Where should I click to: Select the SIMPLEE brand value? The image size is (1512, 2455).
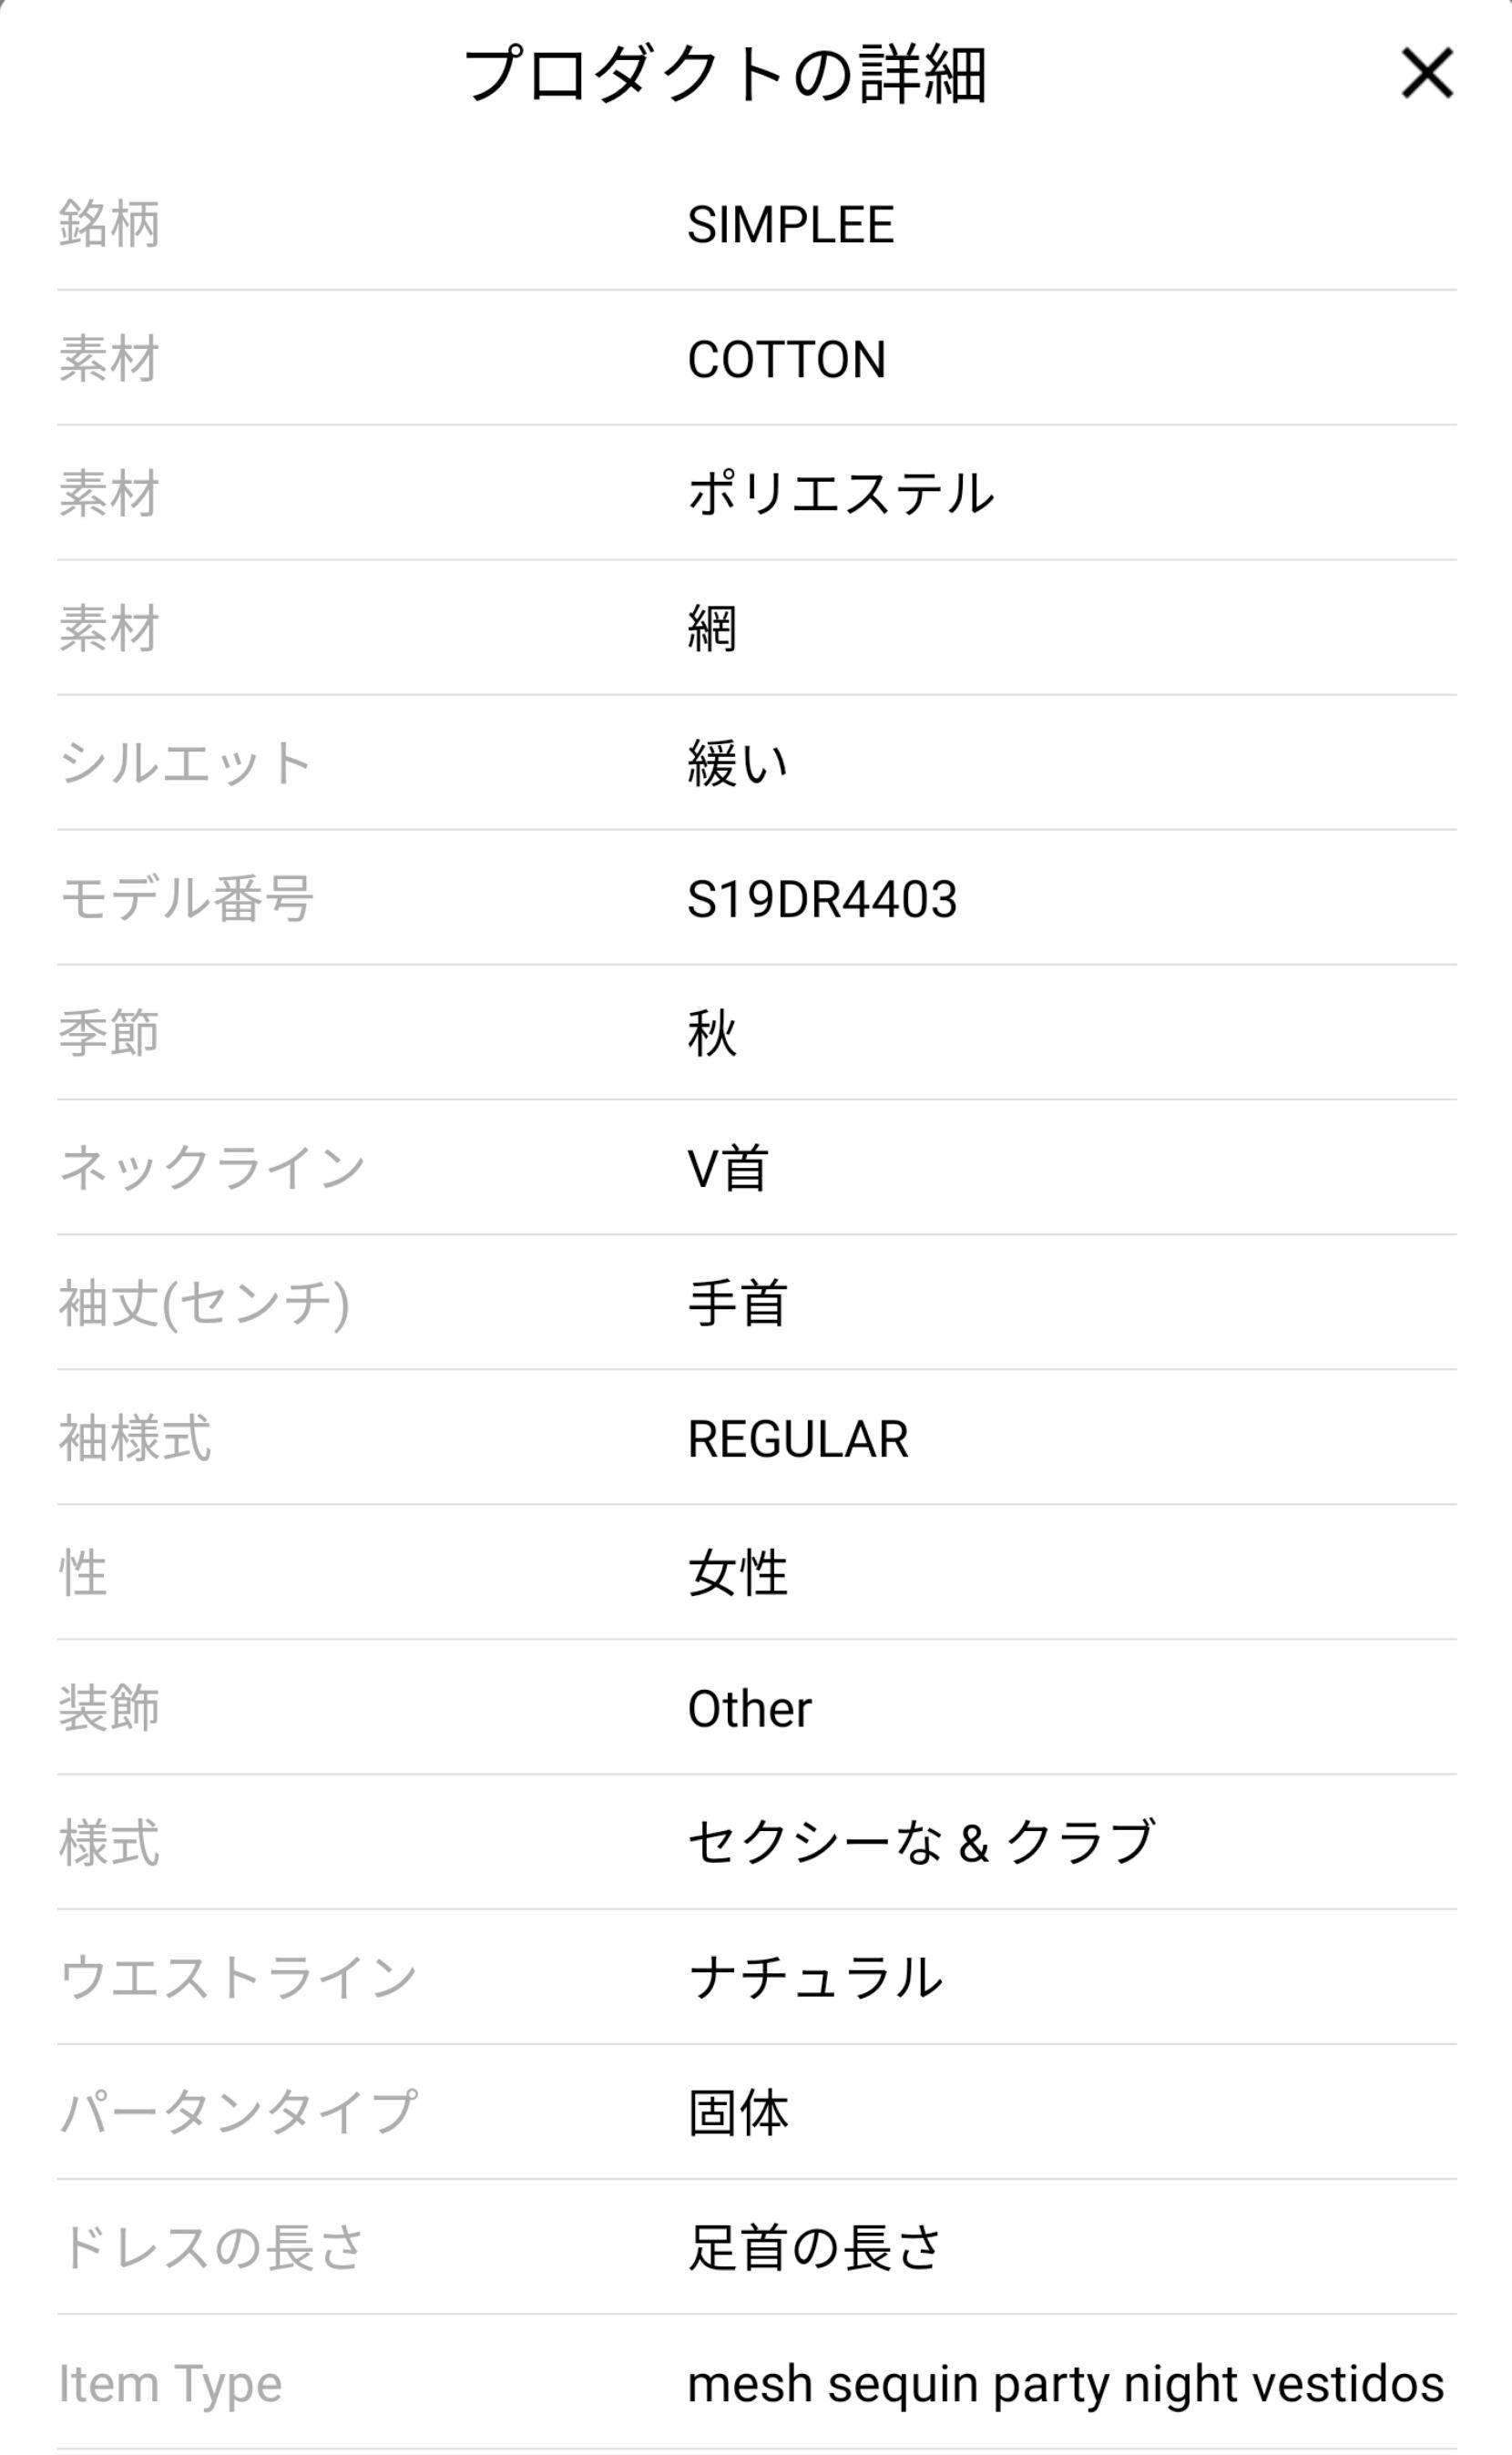(x=790, y=224)
